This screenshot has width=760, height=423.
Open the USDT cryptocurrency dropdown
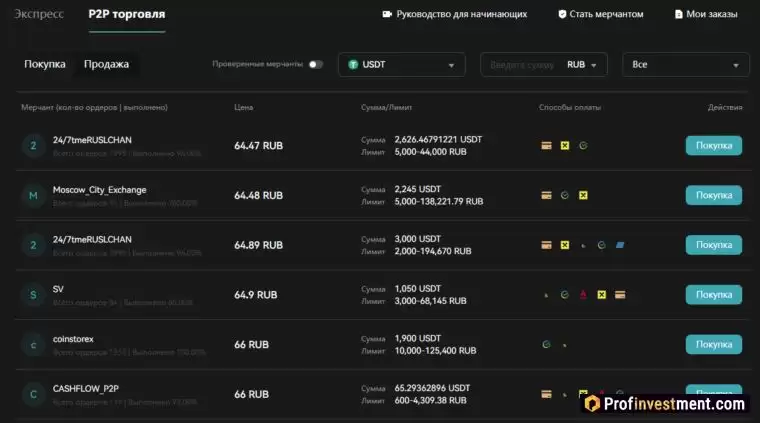(402, 65)
